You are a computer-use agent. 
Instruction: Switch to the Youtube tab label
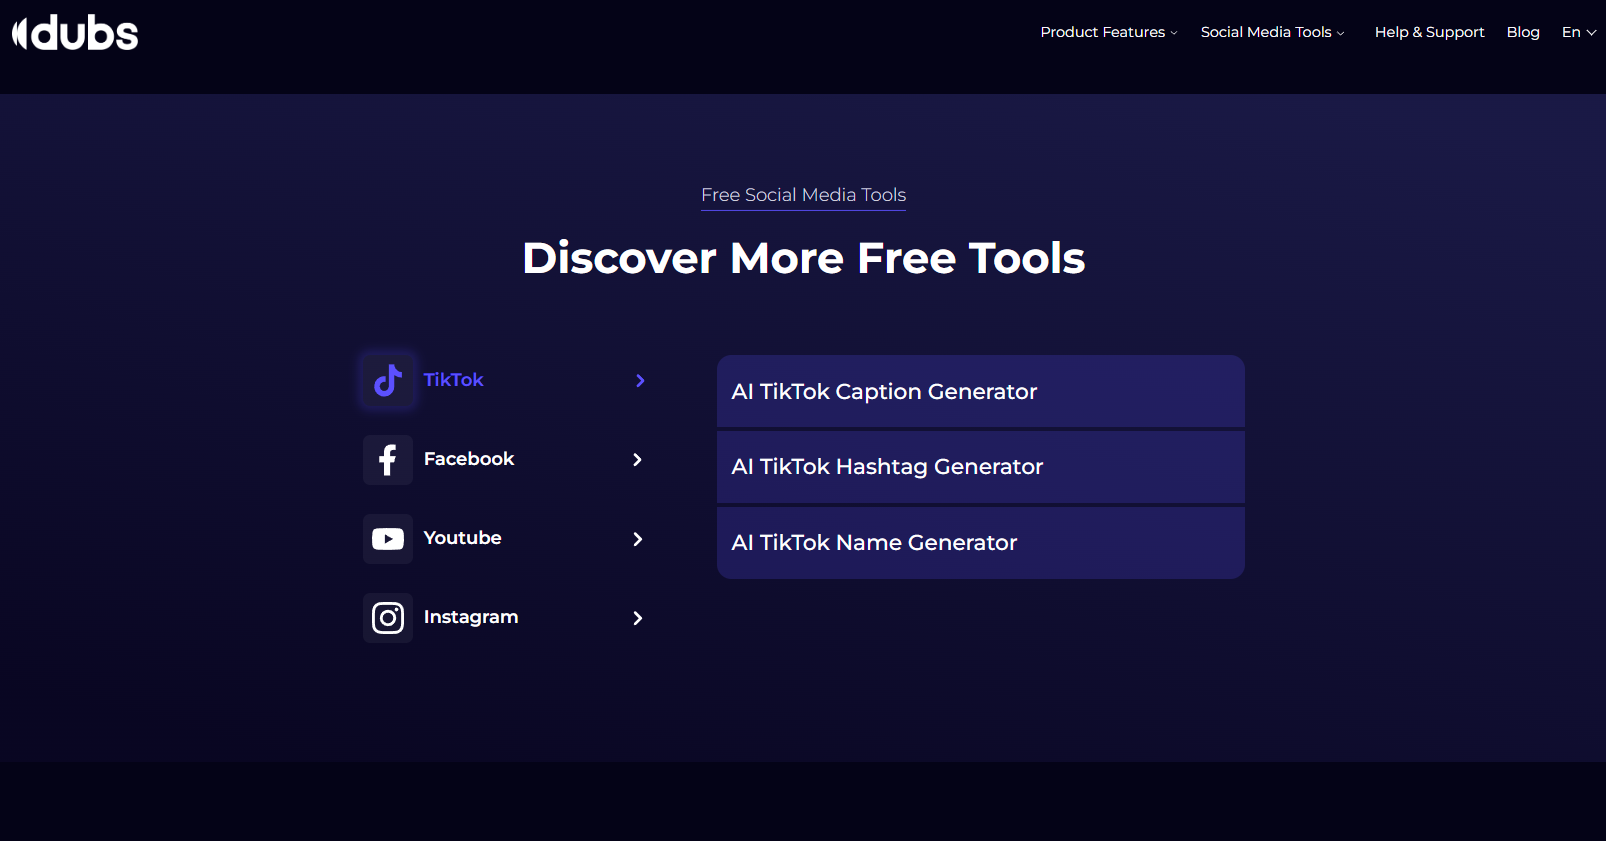point(462,538)
